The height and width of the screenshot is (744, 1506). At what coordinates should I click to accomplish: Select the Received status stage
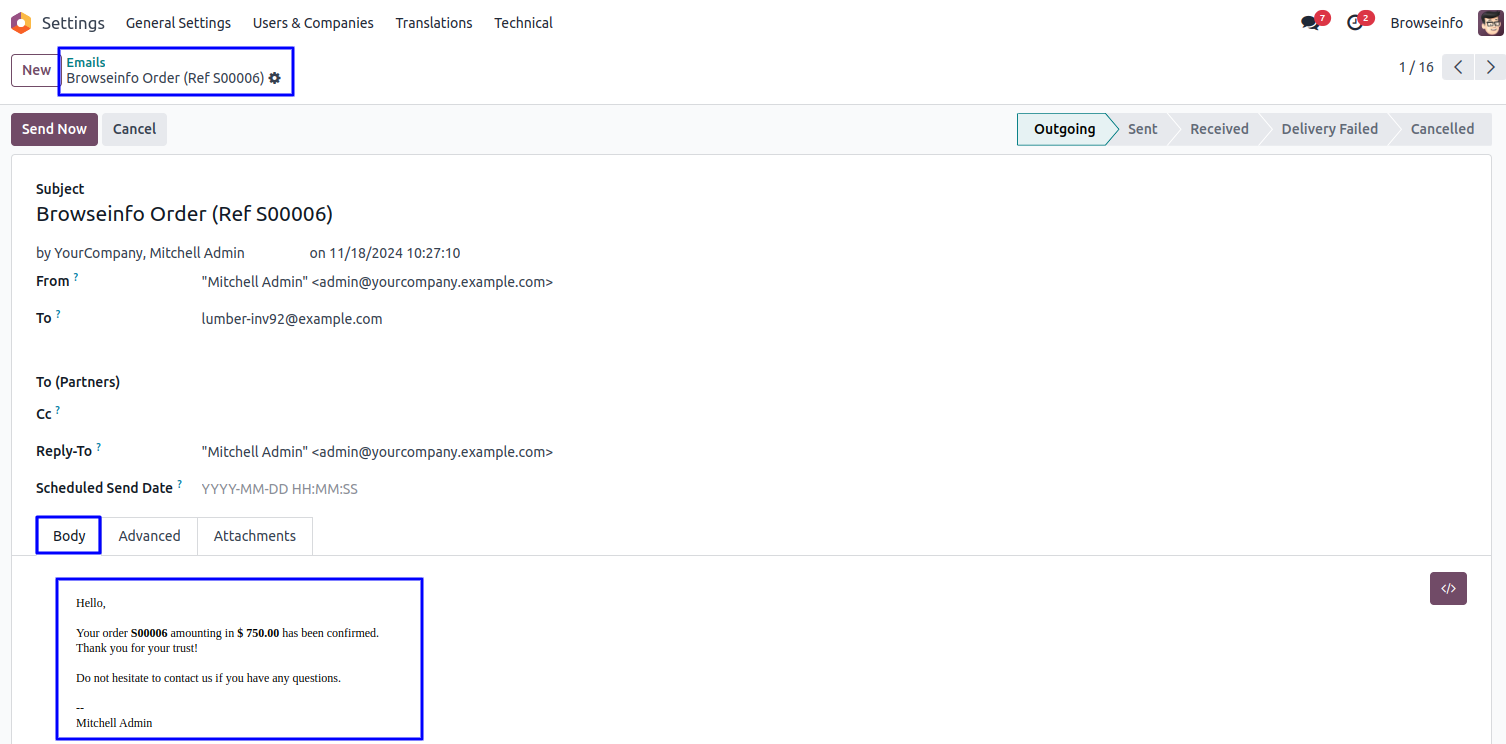click(x=1219, y=129)
